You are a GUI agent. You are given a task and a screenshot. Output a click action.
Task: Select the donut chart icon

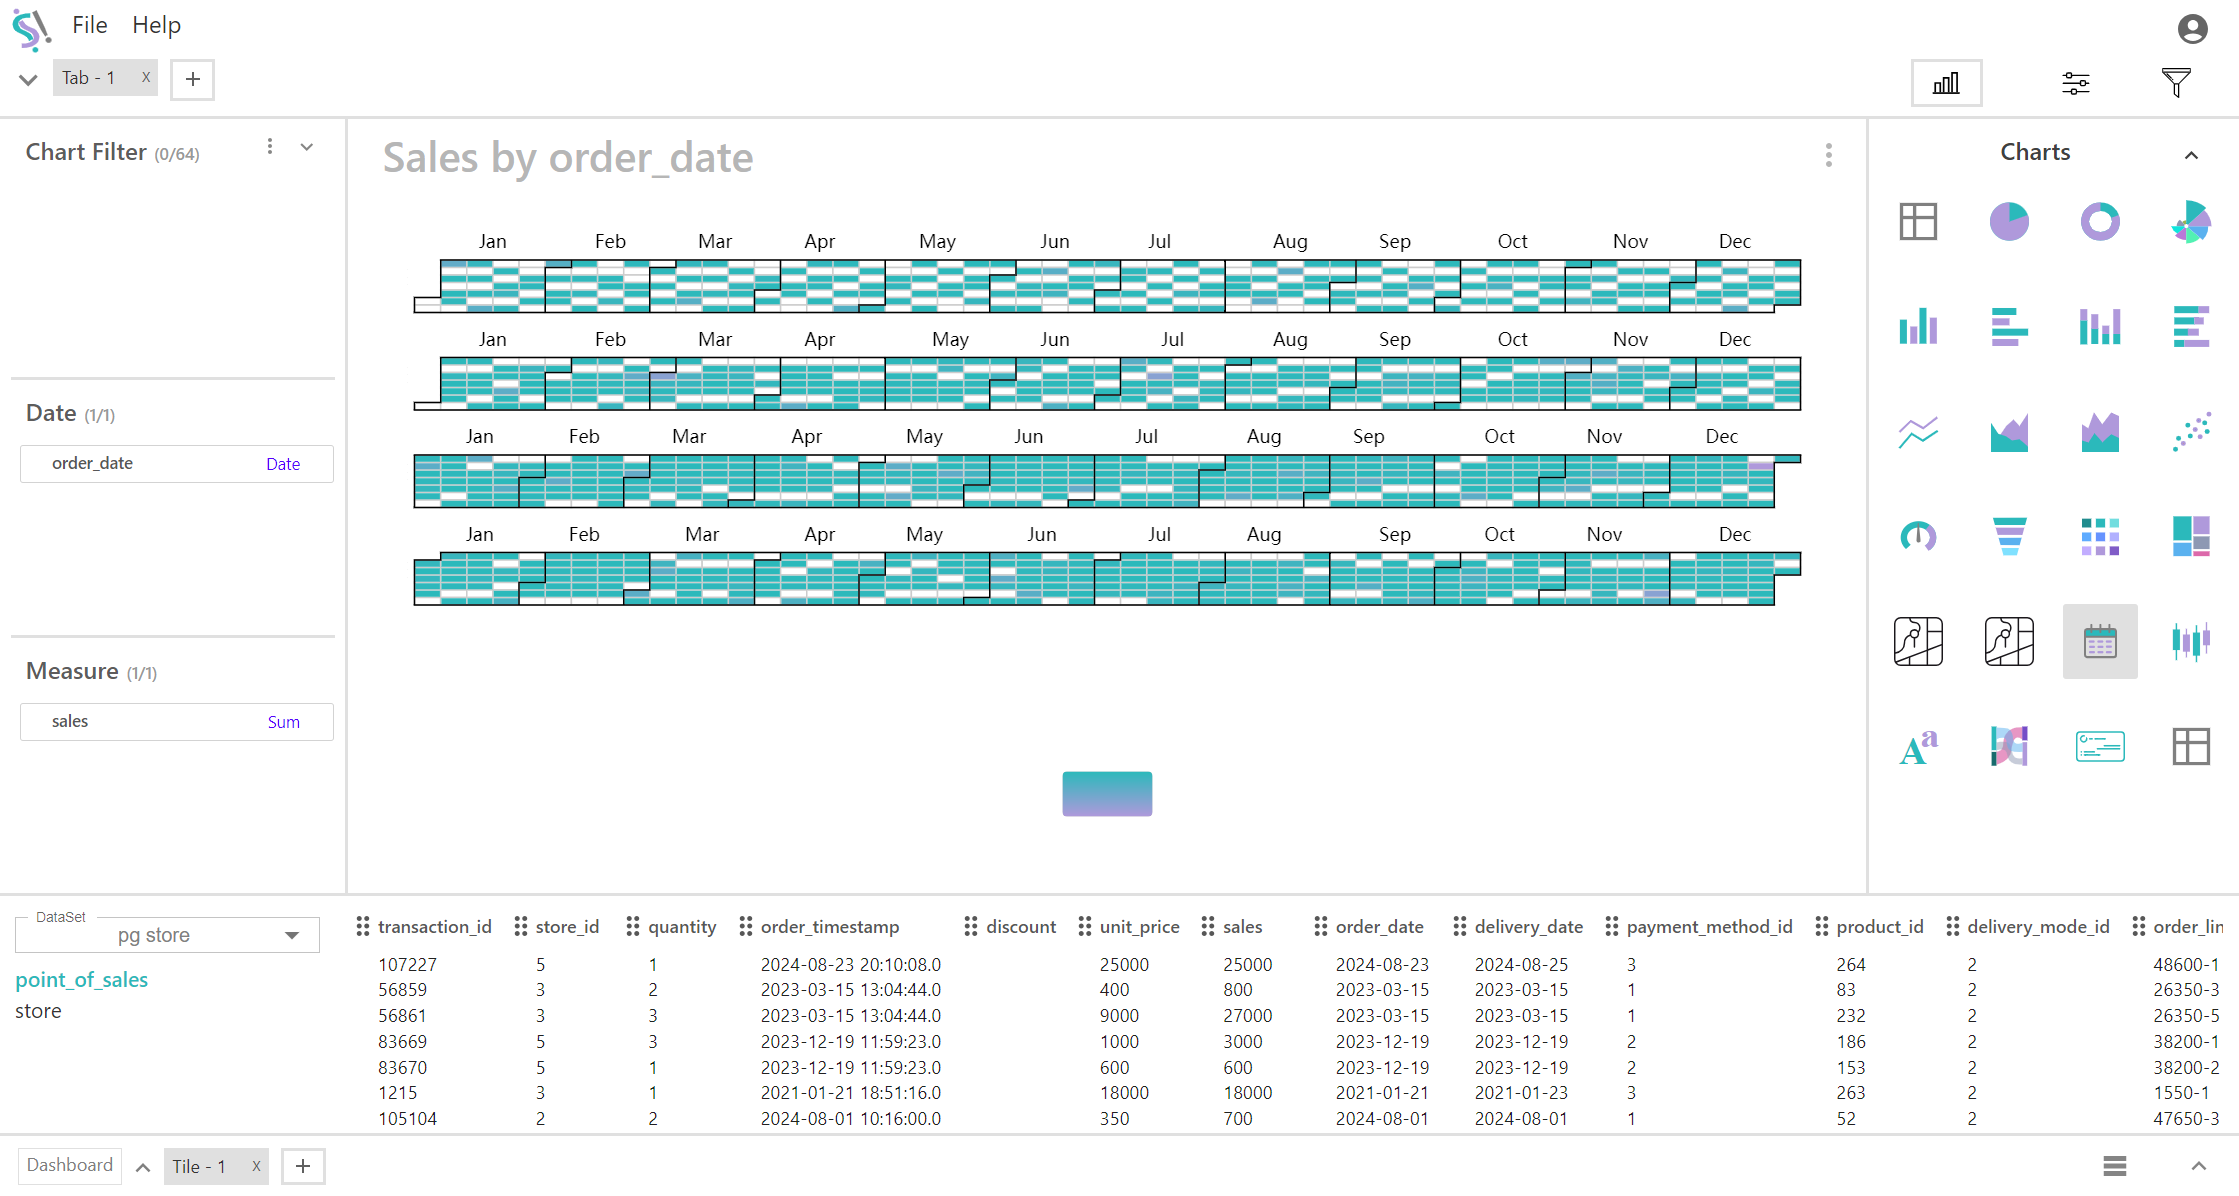pyautogui.click(x=2100, y=221)
